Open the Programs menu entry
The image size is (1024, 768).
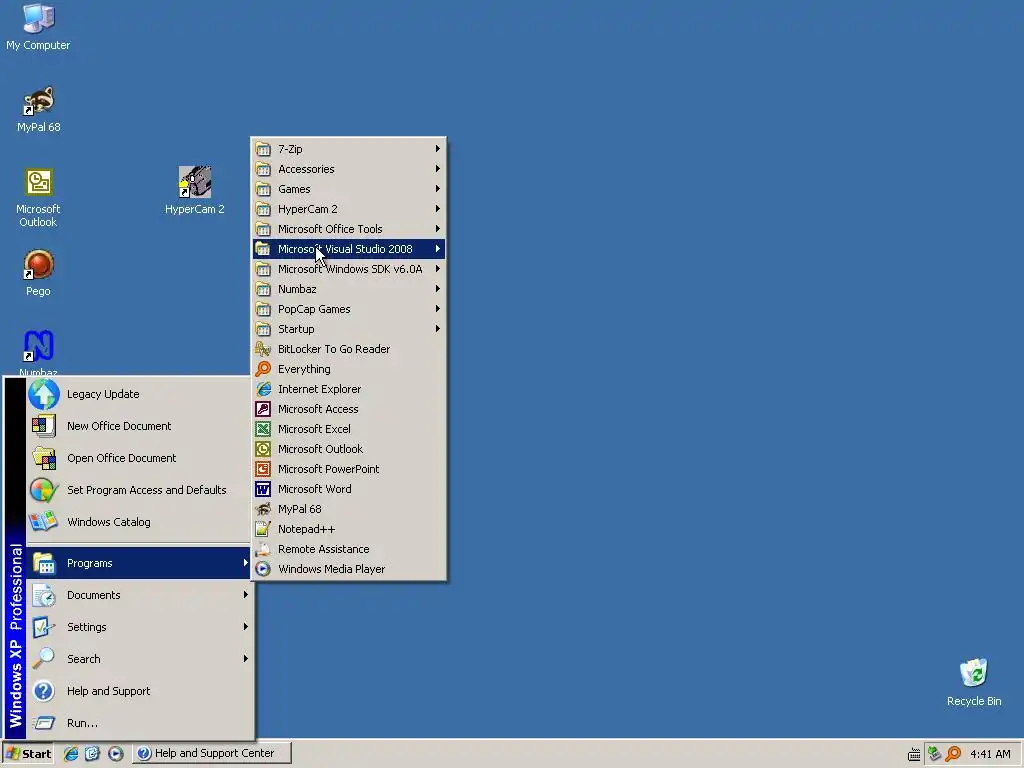coord(139,563)
